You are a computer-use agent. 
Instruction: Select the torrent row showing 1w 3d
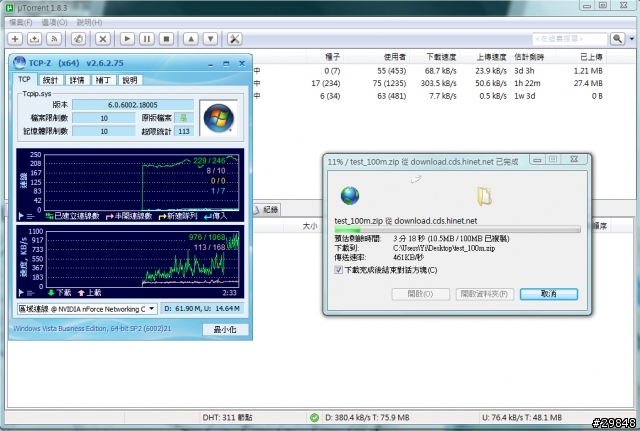pyautogui.click(x=429, y=96)
